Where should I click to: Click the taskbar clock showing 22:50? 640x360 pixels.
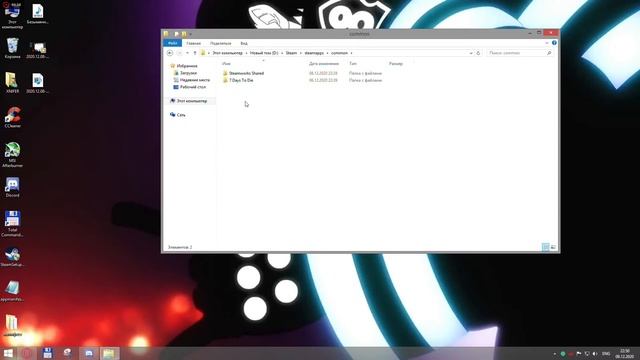click(x=624, y=353)
